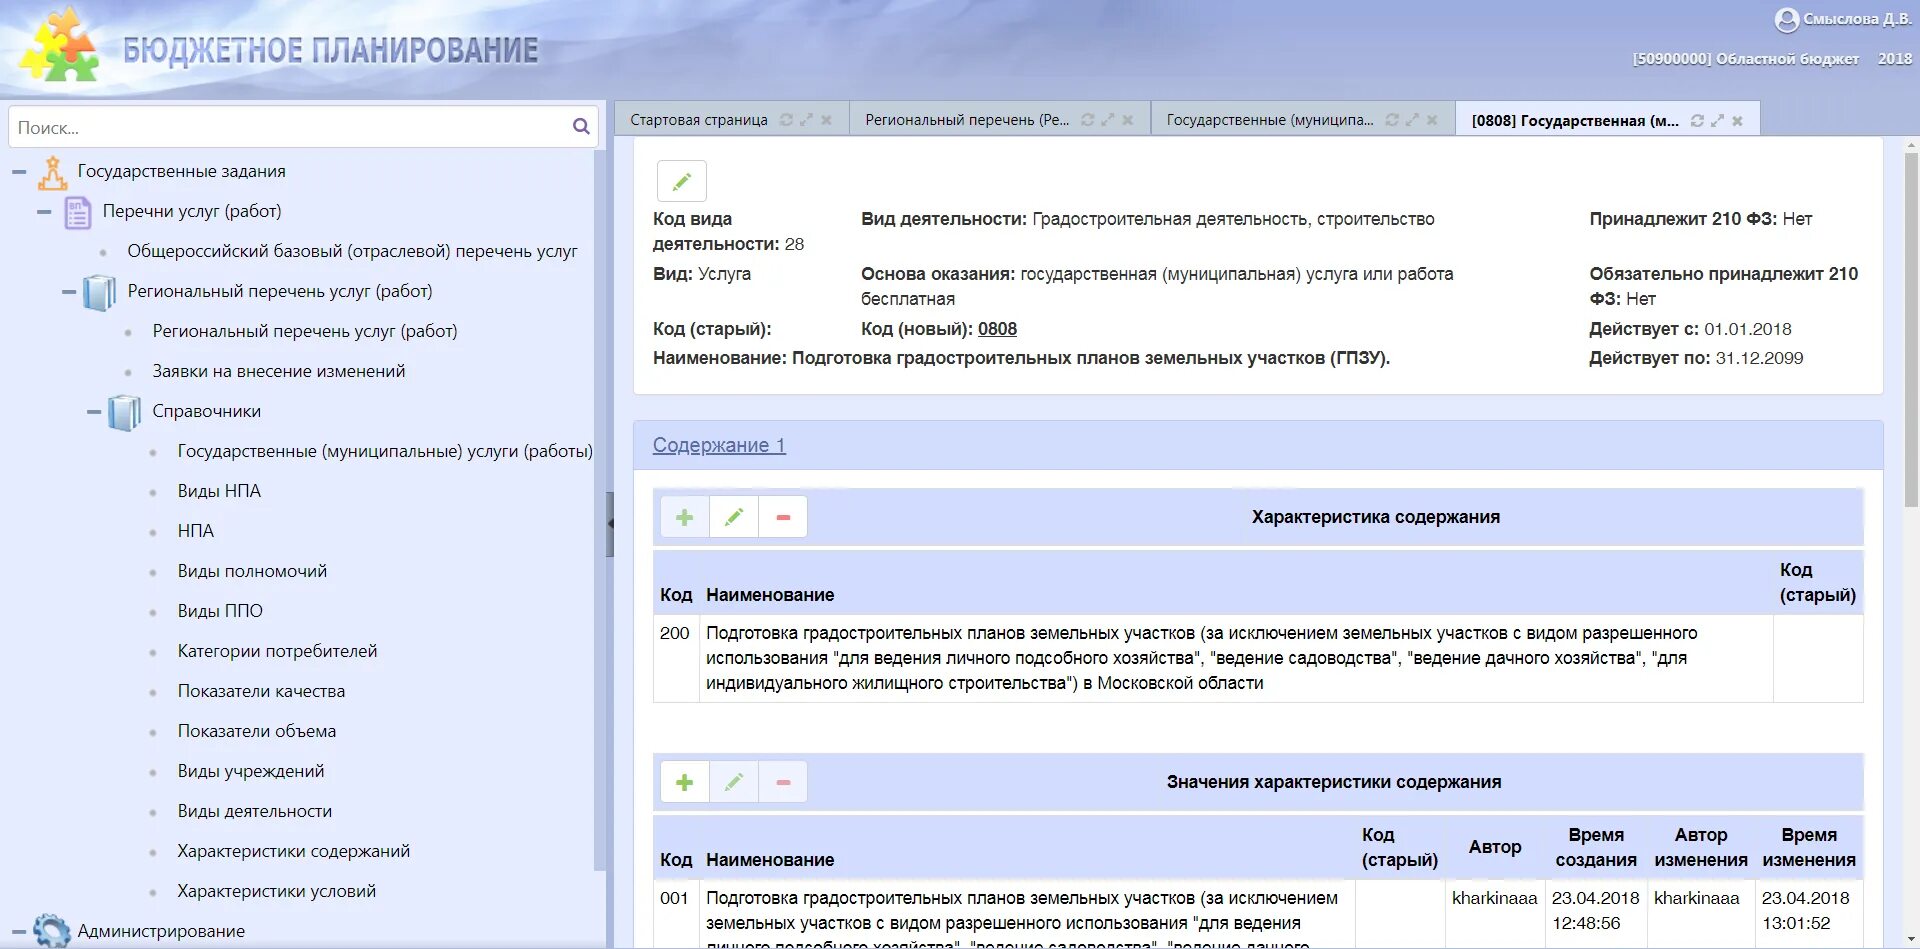1920x949 pixels.
Task: Open Заявки на внесение изменений
Action: click(279, 371)
